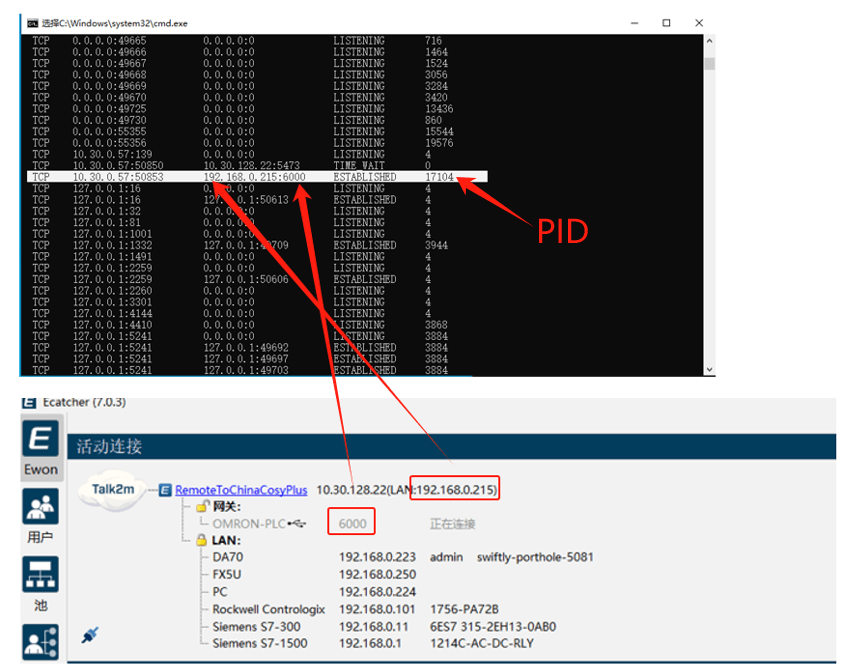The height and width of the screenshot is (670, 841).
Task: Click PID 3944 in cmd output
Action: tap(436, 245)
